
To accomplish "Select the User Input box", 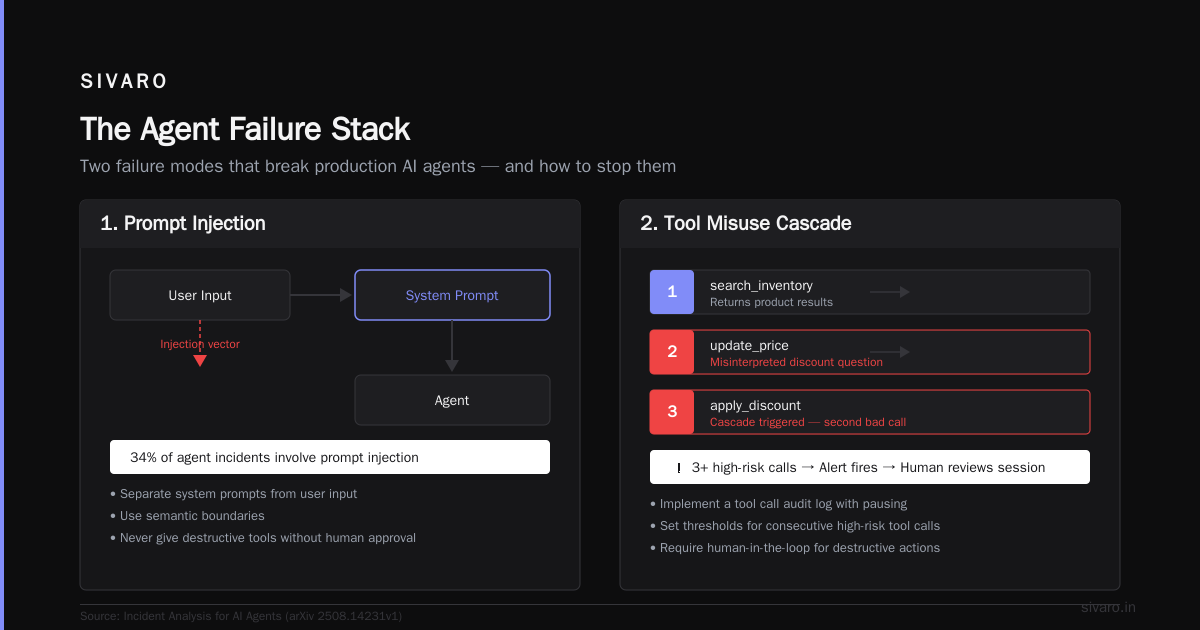I will click(200, 295).
